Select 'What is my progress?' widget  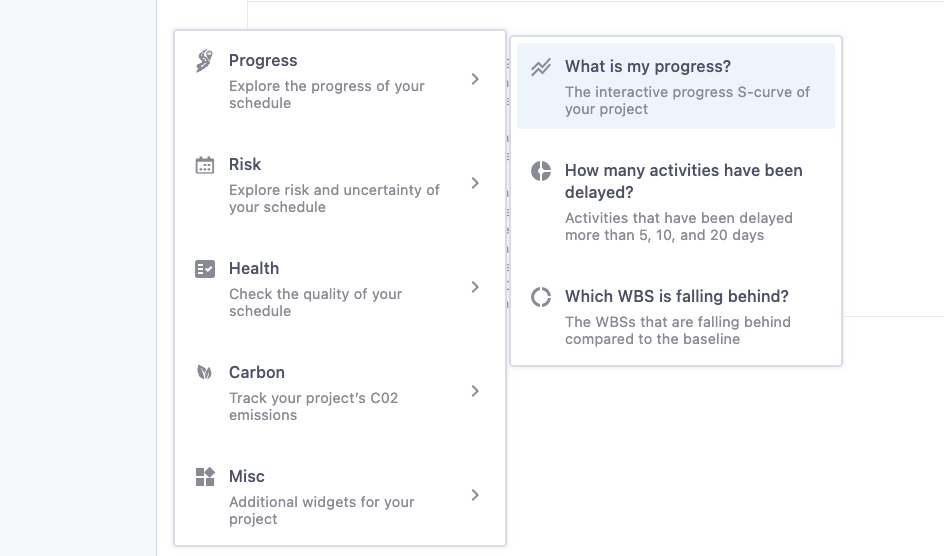click(x=675, y=86)
